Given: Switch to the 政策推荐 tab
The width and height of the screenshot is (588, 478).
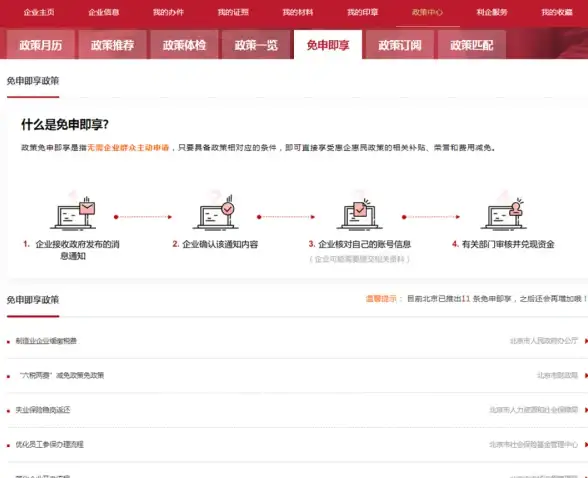Looking at the screenshot, I should coord(112,45).
